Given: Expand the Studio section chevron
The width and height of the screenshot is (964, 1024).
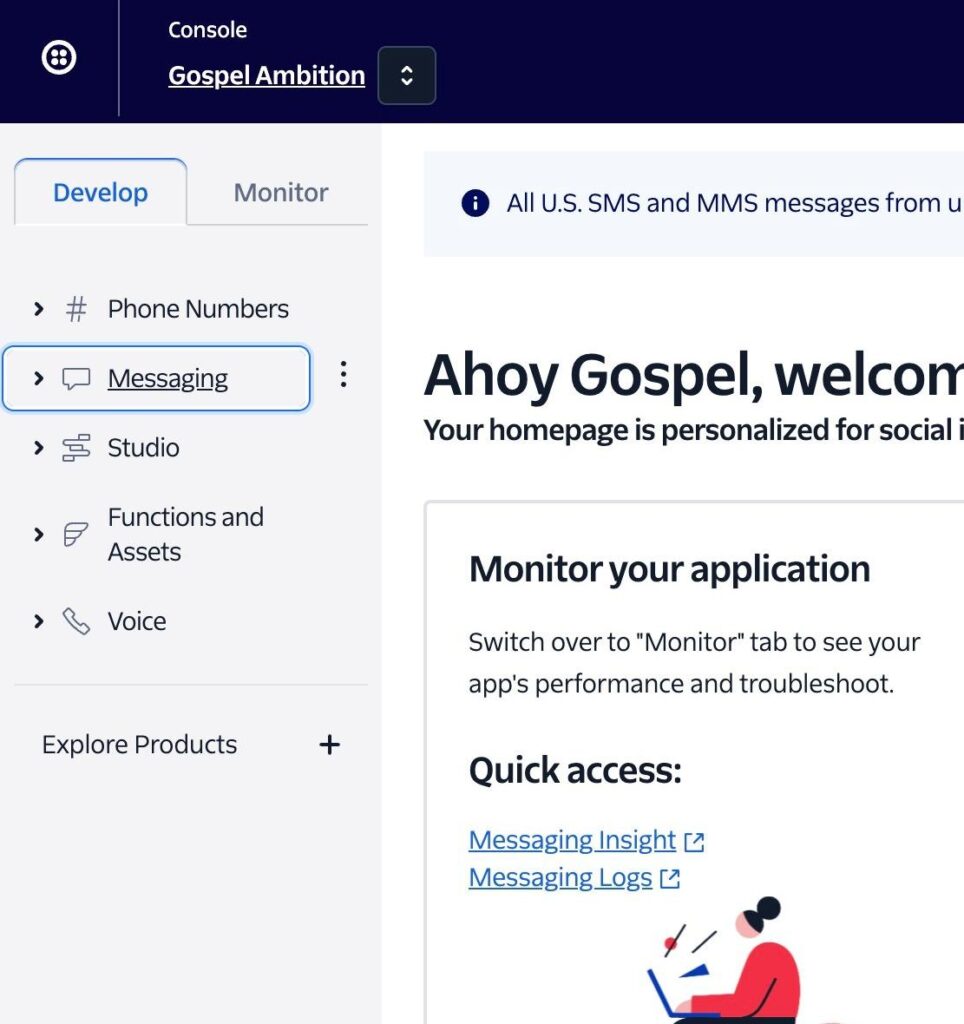Looking at the screenshot, I should click(x=39, y=448).
